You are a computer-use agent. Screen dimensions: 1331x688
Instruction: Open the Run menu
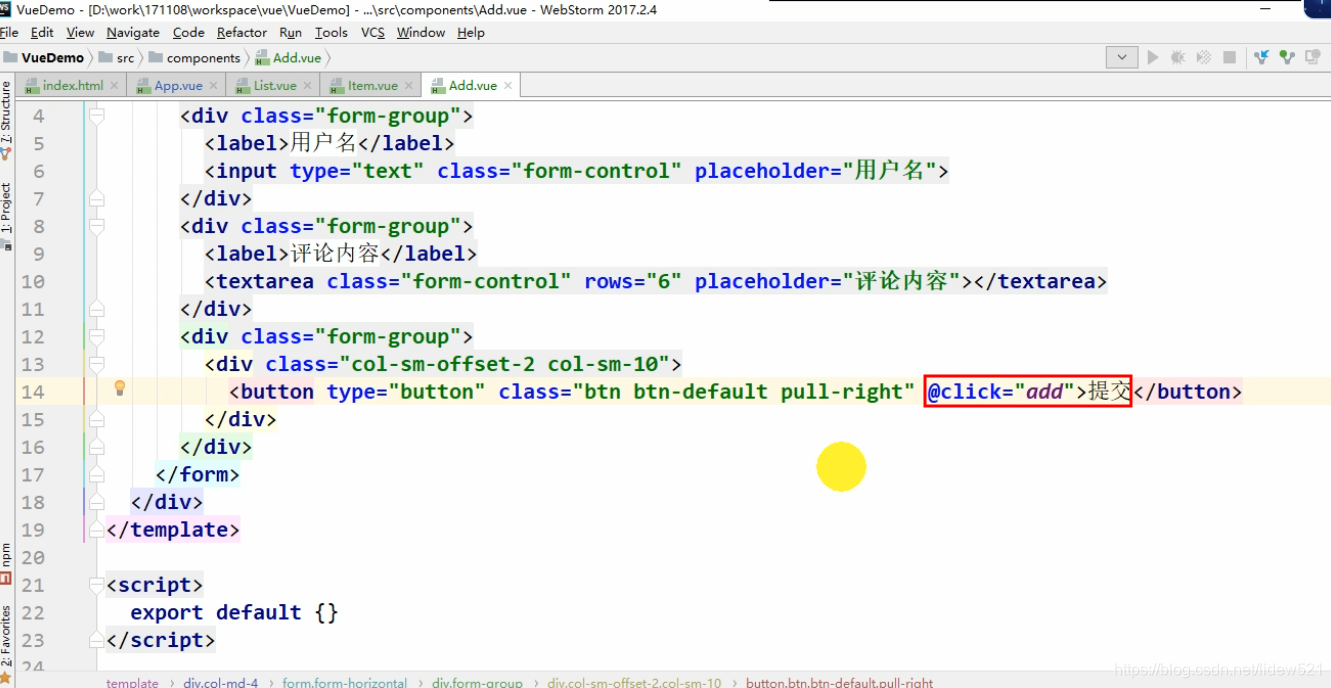[290, 33]
